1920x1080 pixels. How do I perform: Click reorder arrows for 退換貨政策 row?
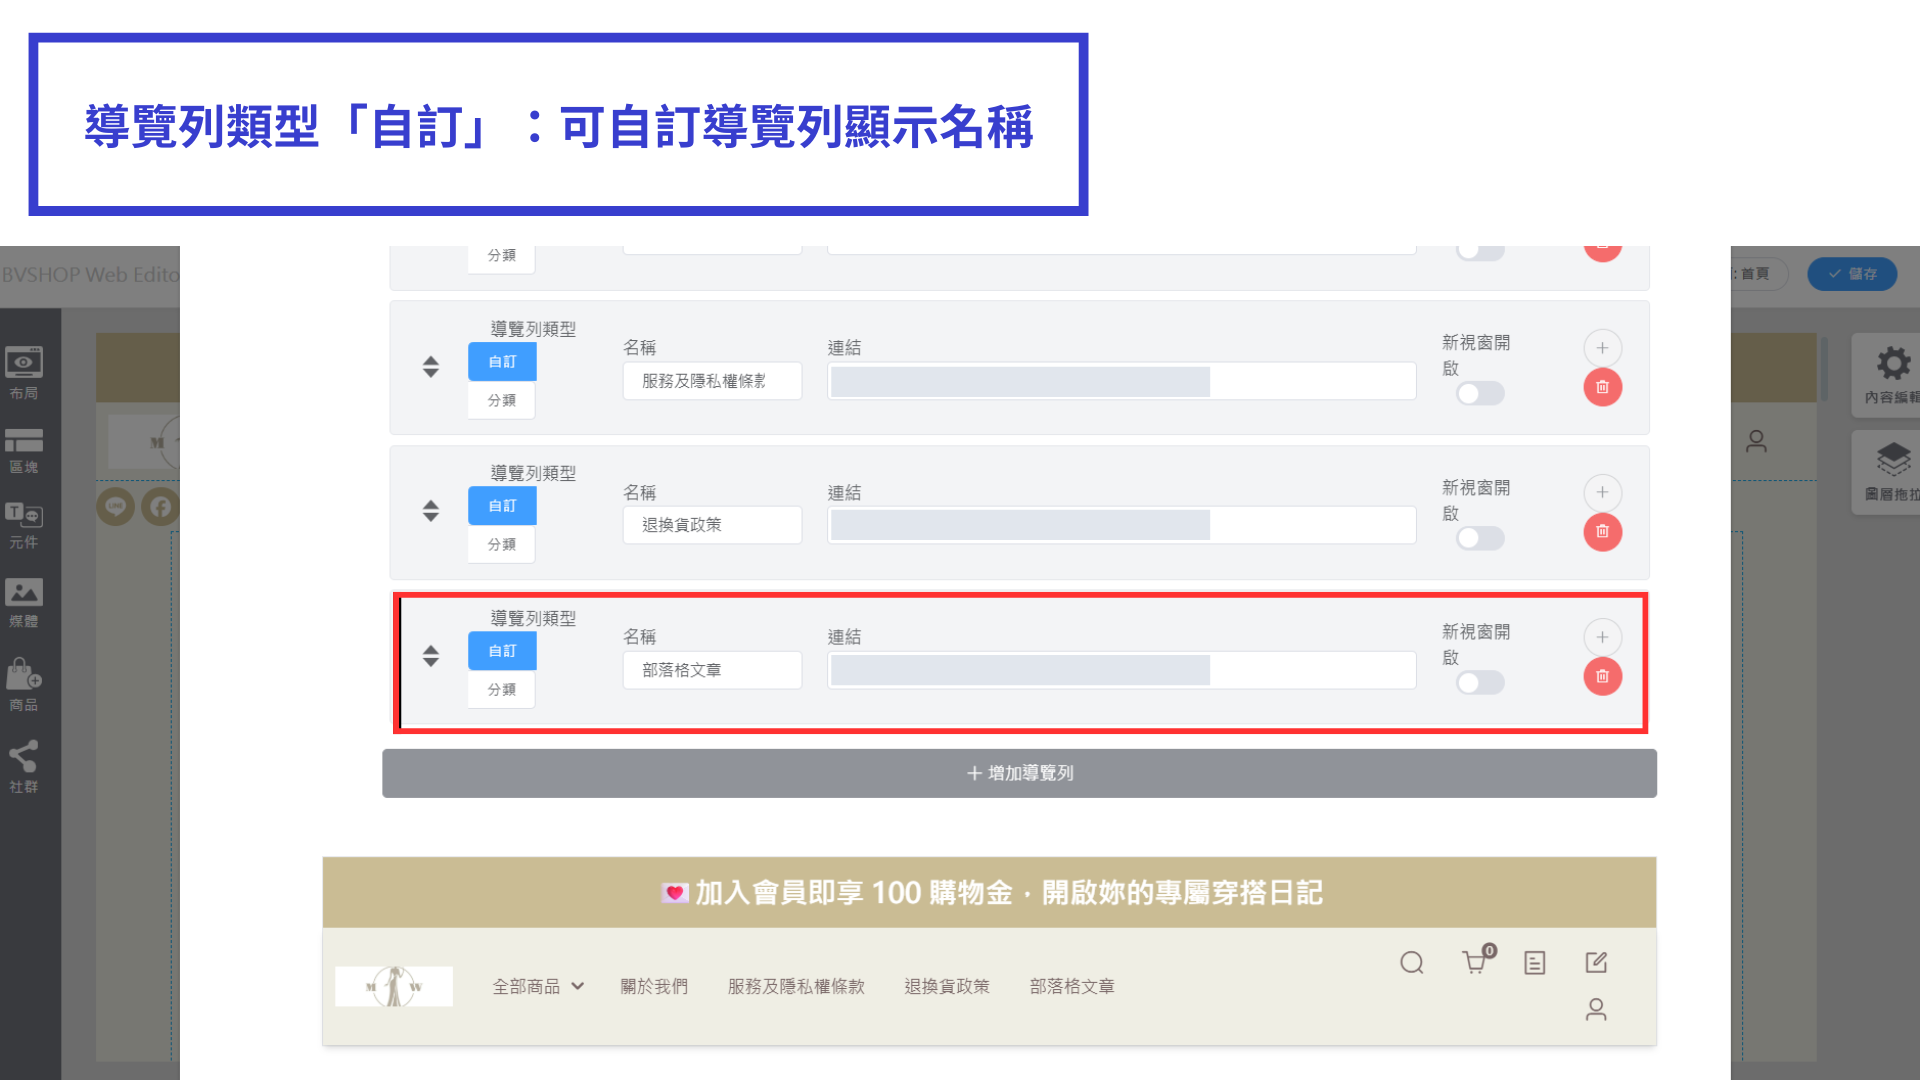pyautogui.click(x=430, y=511)
